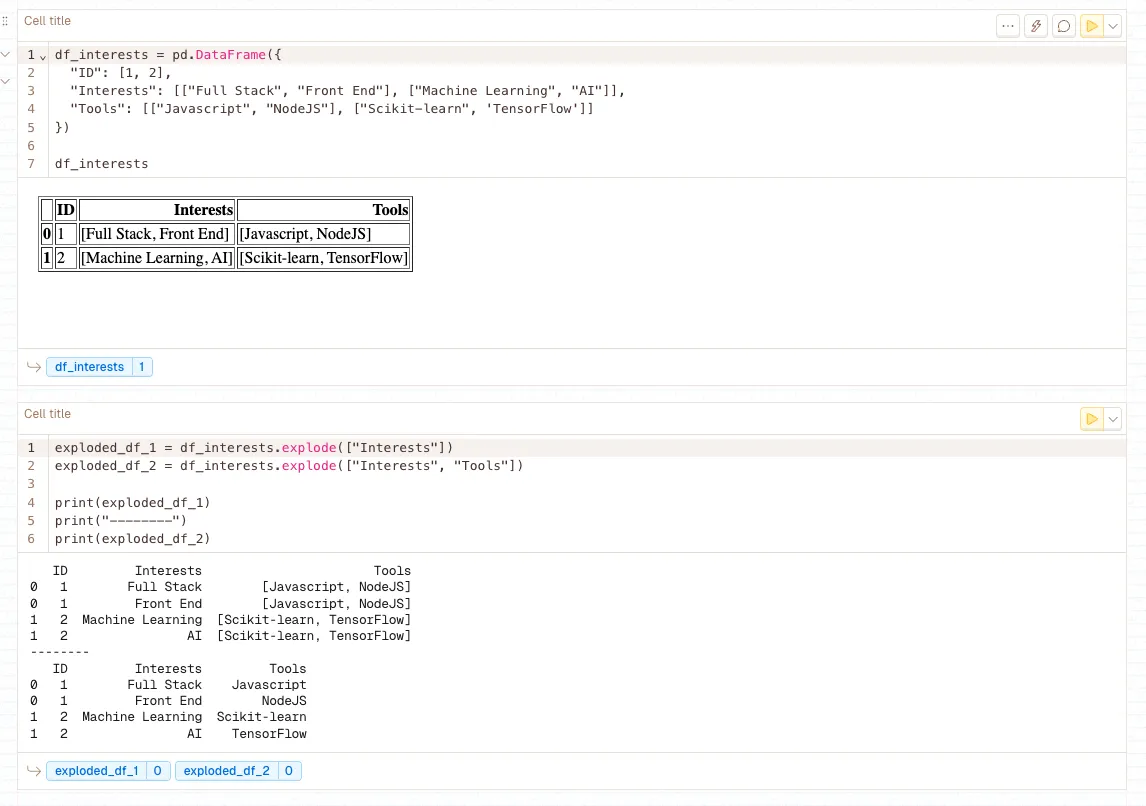Collapse the code fold arrow on line 1

point(42,56)
